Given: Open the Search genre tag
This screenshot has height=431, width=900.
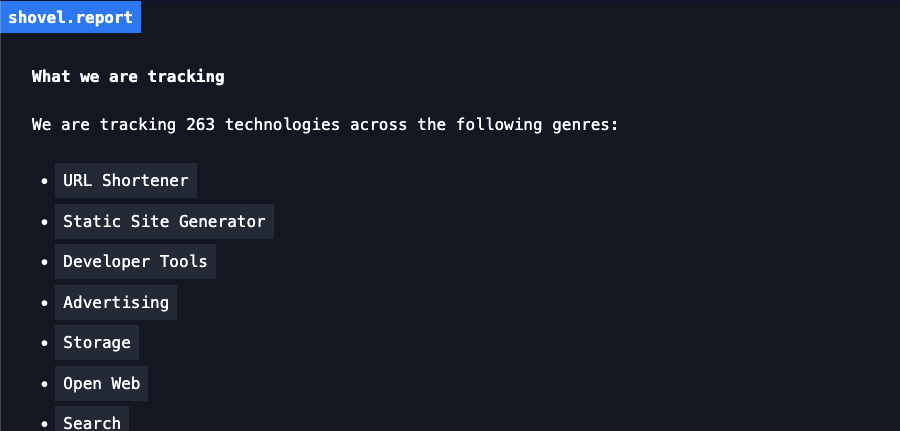Looking at the screenshot, I should point(92,420).
